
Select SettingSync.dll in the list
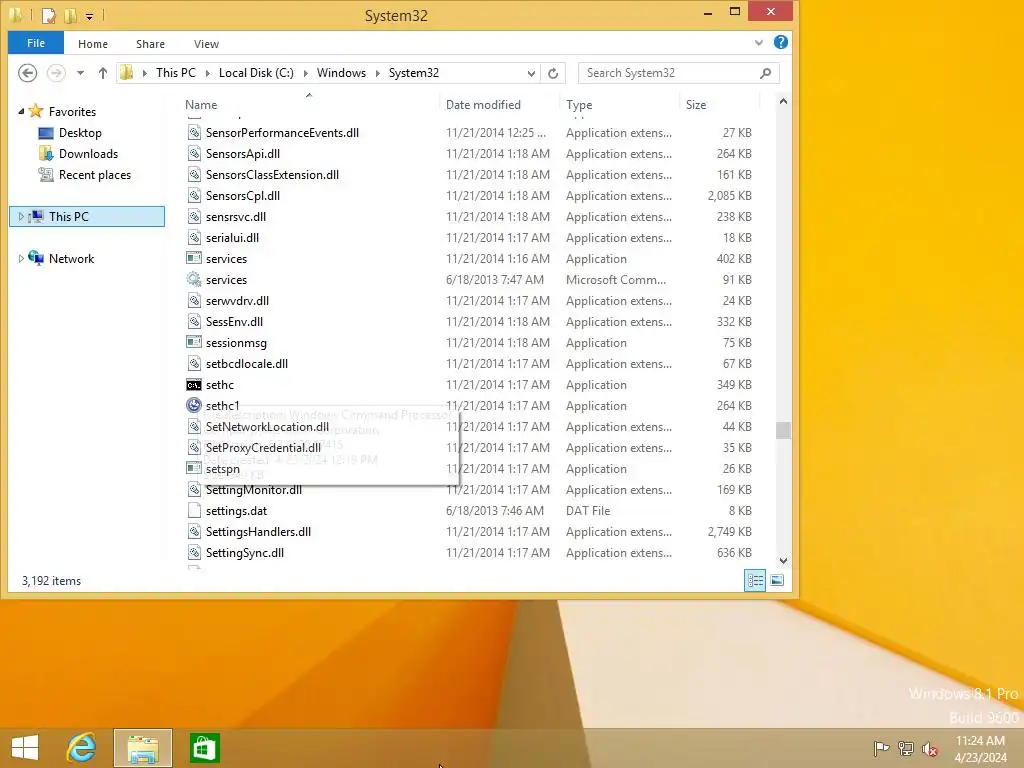coord(245,553)
